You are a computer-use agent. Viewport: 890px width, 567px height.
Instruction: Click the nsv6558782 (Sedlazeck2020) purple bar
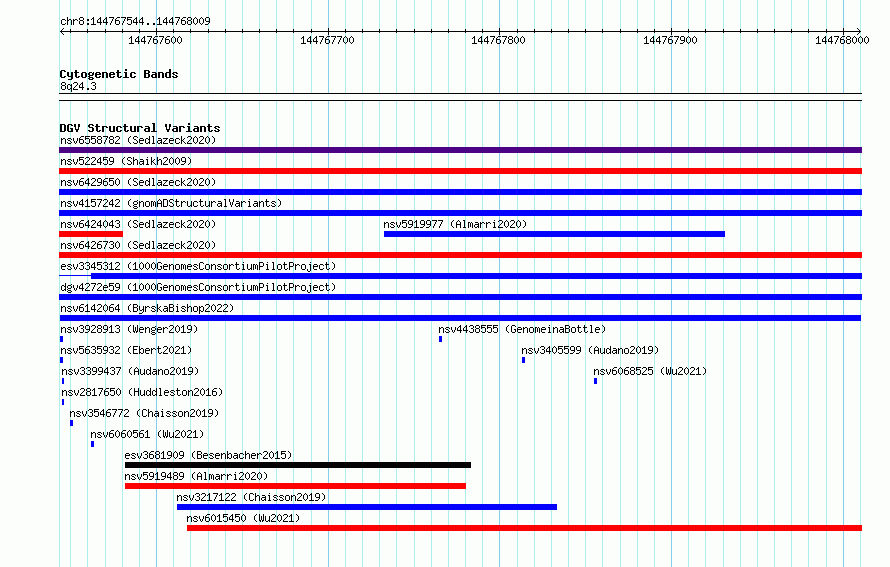point(460,150)
